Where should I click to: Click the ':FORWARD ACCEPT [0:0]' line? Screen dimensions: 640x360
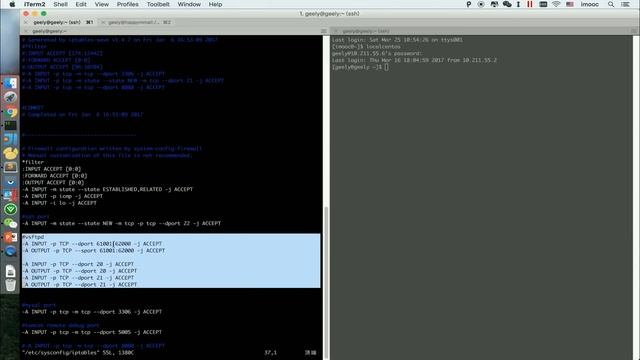coord(55,176)
